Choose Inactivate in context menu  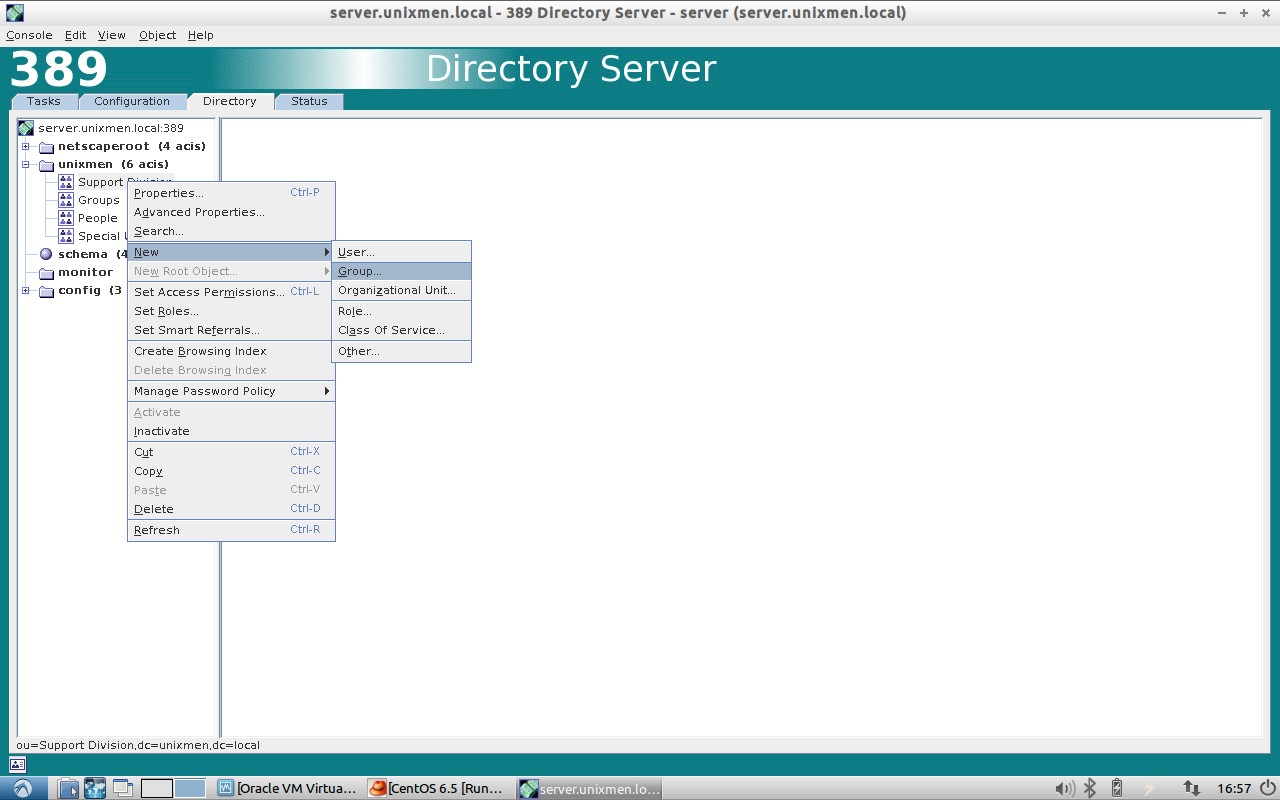click(x=231, y=431)
